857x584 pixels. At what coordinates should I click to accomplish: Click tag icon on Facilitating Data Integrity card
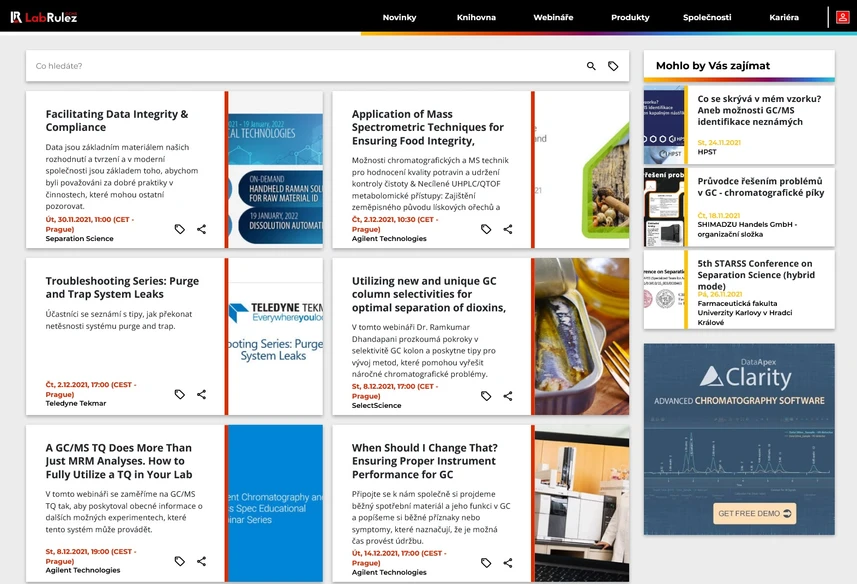pyautogui.click(x=180, y=229)
